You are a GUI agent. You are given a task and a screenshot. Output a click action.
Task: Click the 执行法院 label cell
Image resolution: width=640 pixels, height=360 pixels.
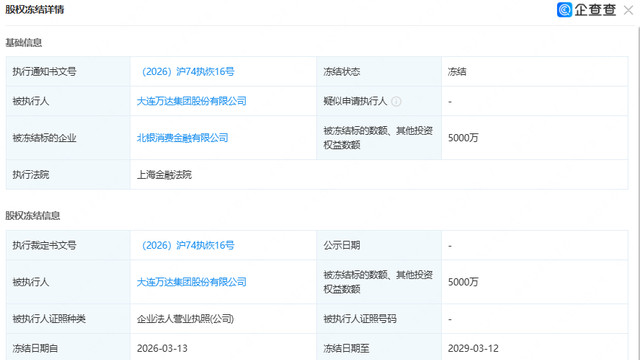(x=68, y=175)
